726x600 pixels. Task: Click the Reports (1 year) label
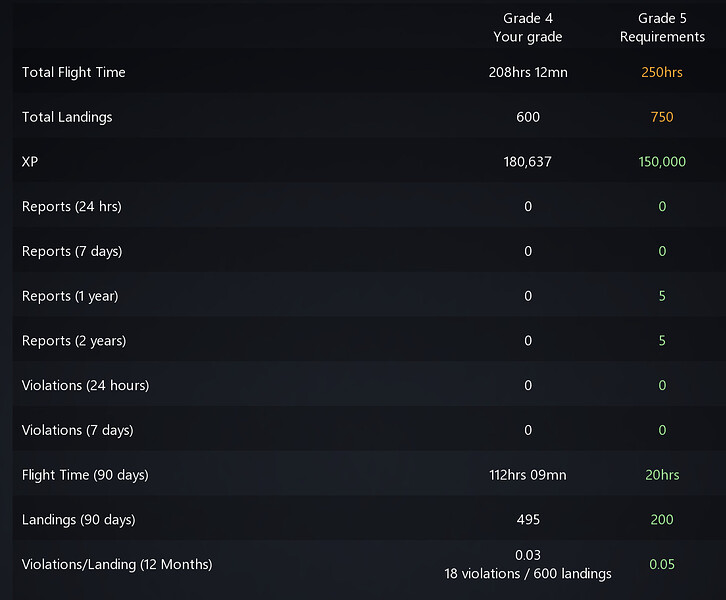pyautogui.click(x=70, y=296)
